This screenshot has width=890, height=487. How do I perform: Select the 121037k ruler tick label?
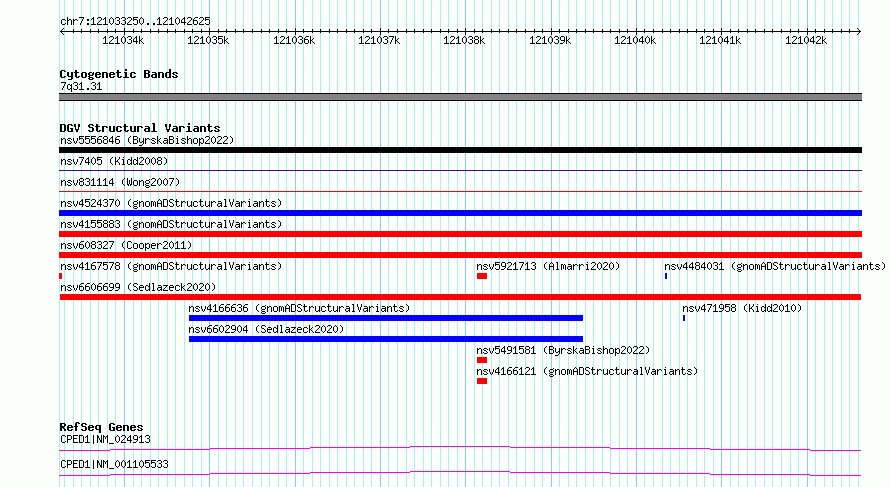[x=379, y=40]
